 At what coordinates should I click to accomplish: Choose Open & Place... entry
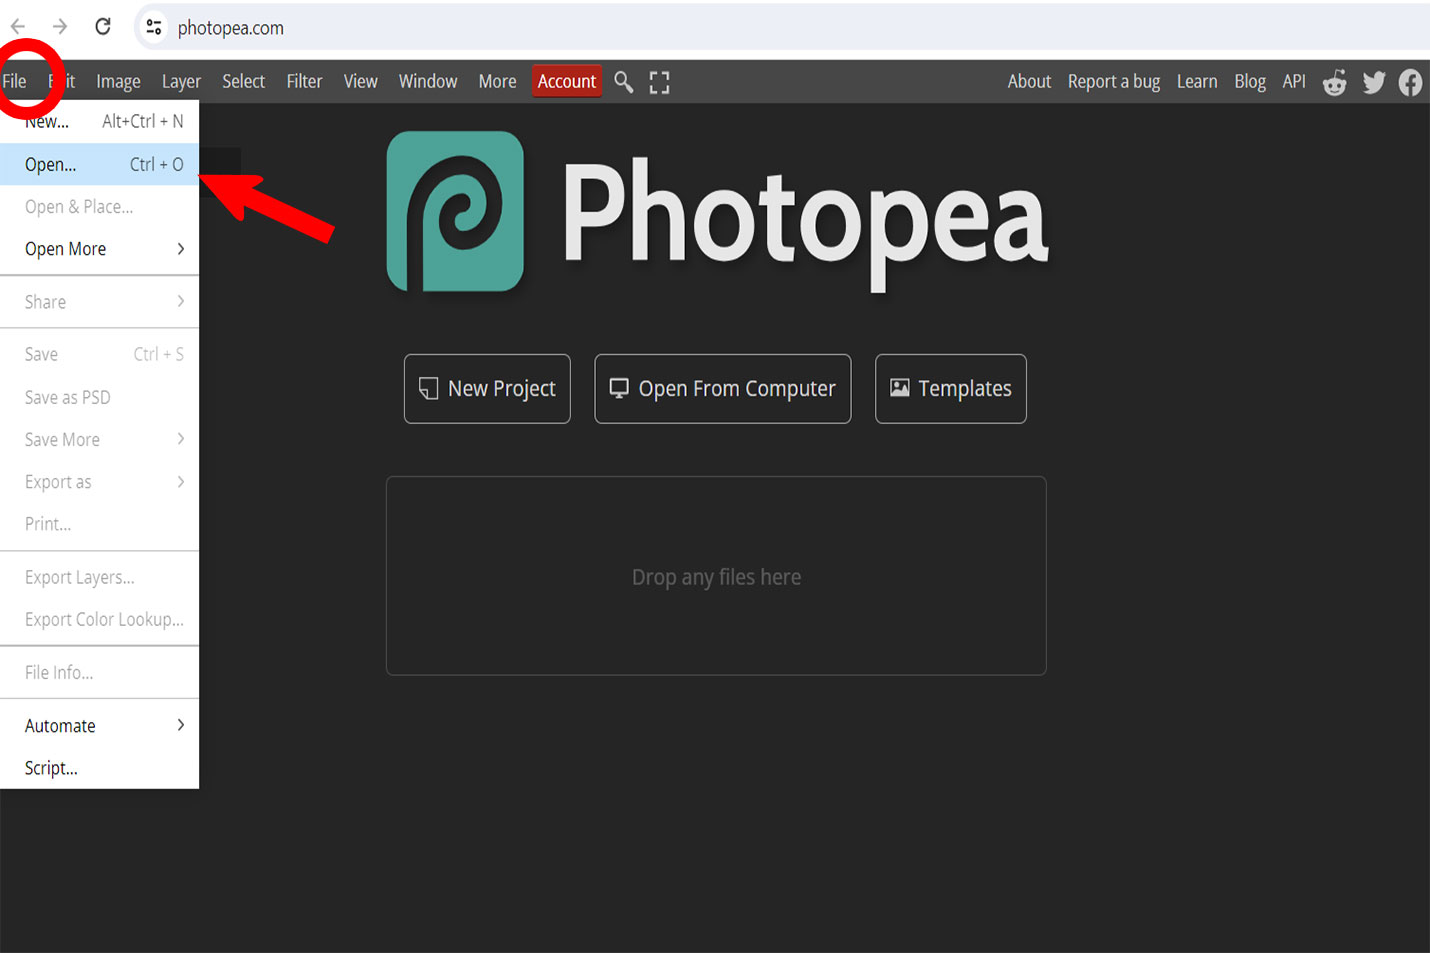[100, 207]
